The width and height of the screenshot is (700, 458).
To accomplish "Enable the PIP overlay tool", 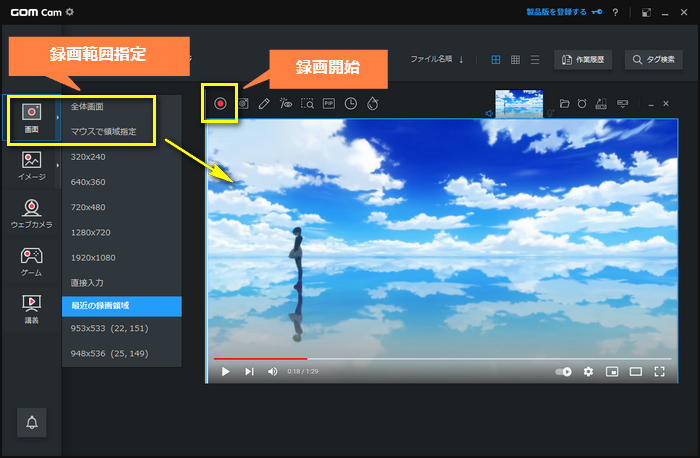I will 329,104.
